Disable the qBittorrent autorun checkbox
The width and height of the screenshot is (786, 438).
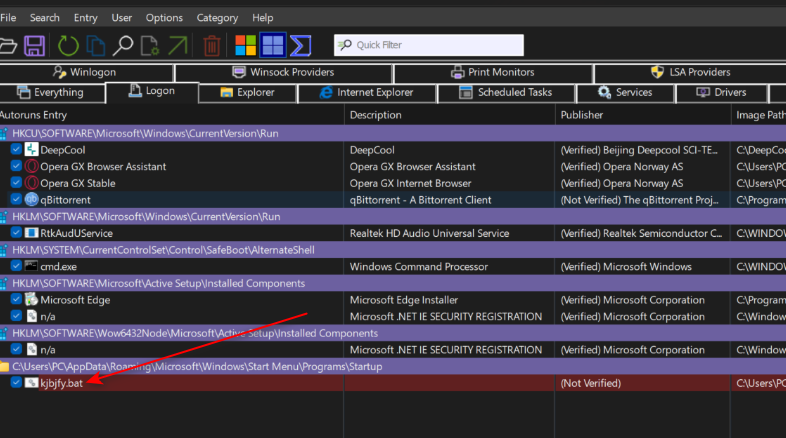point(16,199)
